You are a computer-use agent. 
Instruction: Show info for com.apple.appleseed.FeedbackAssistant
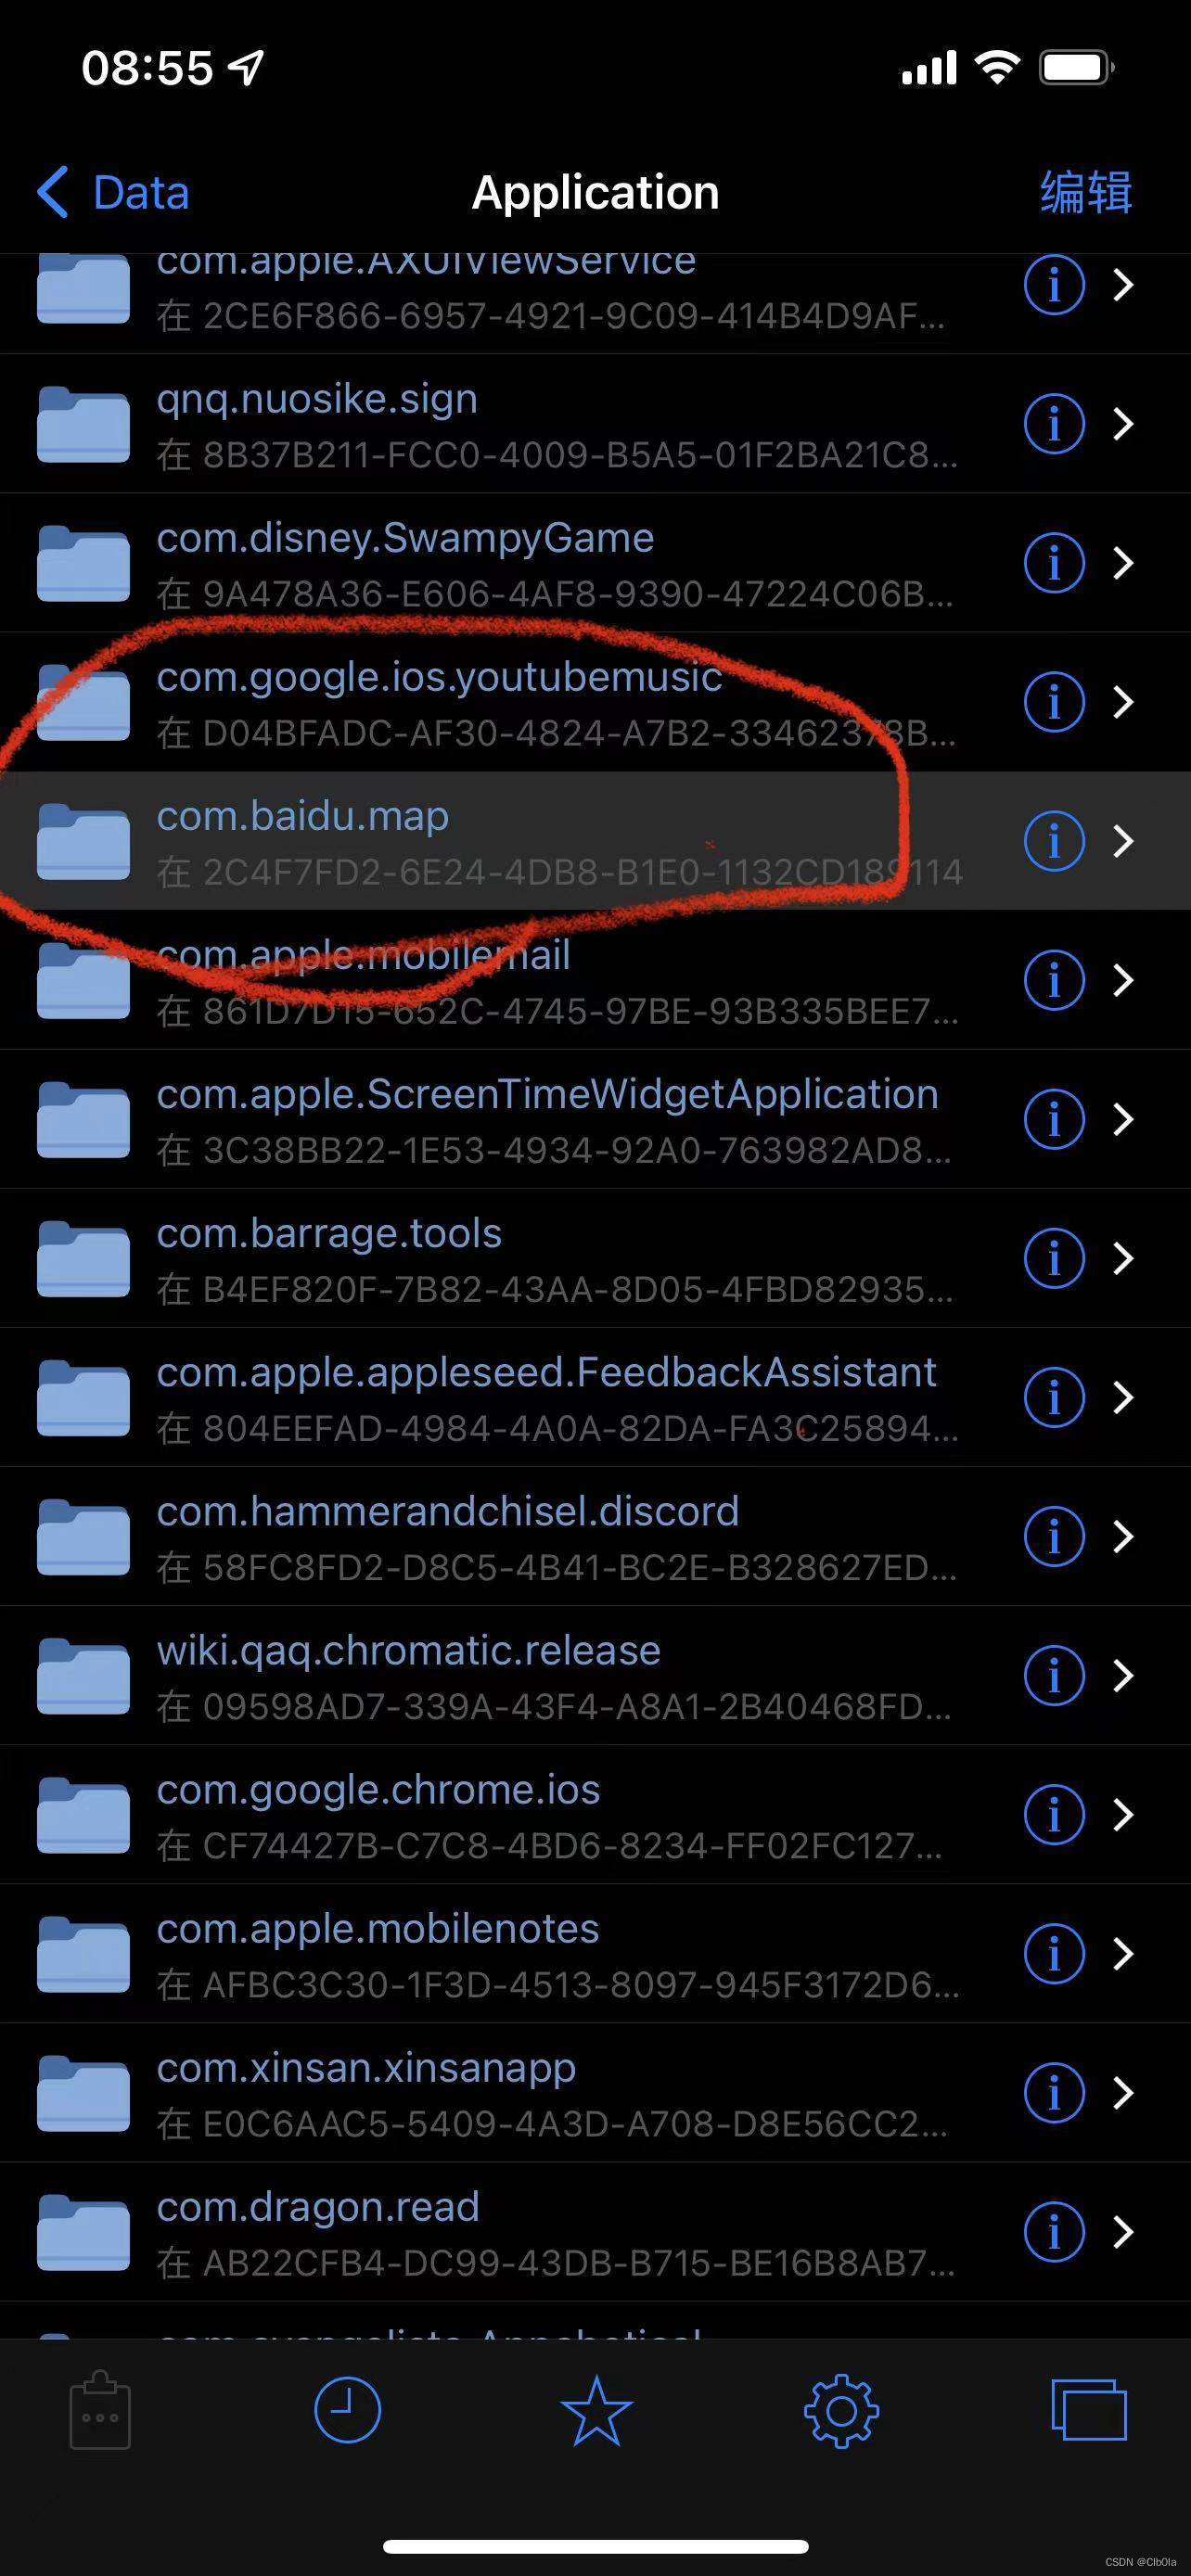point(1054,1397)
